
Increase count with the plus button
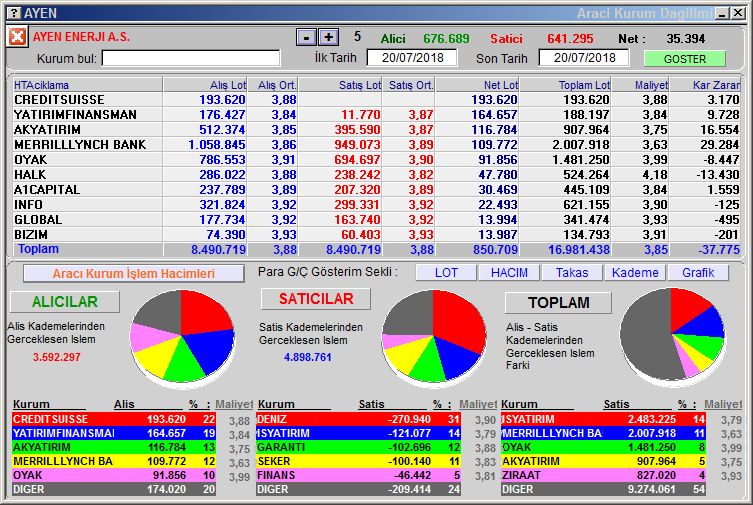click(x=328, y=37)
